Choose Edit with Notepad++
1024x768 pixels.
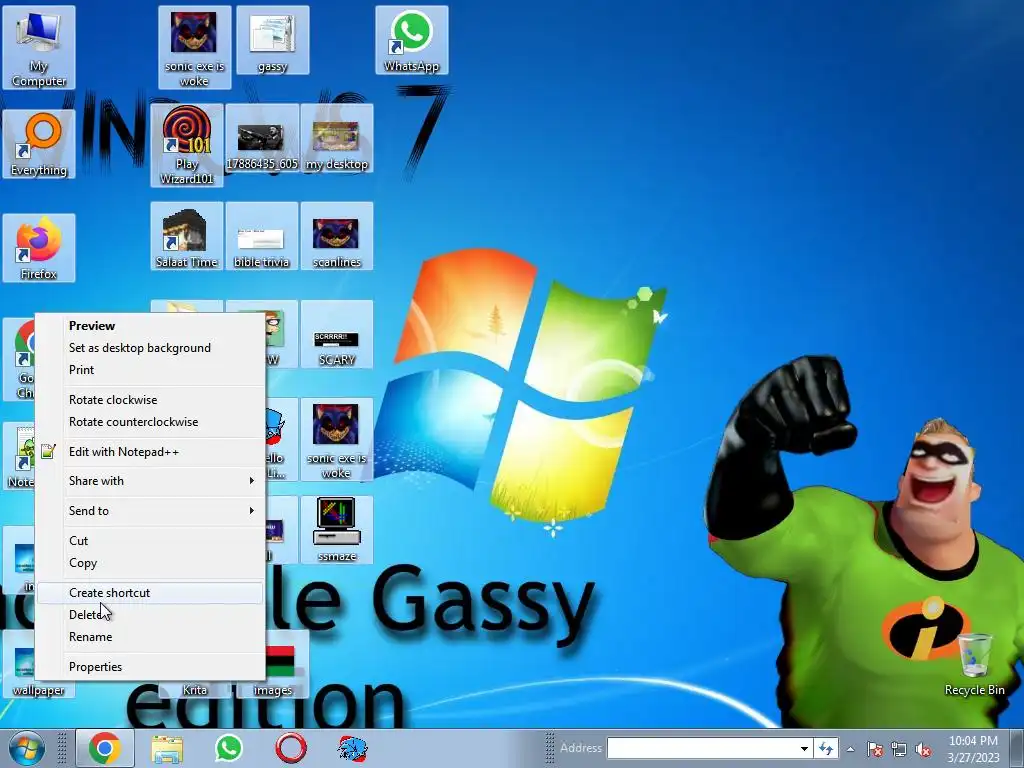point(150,452)
